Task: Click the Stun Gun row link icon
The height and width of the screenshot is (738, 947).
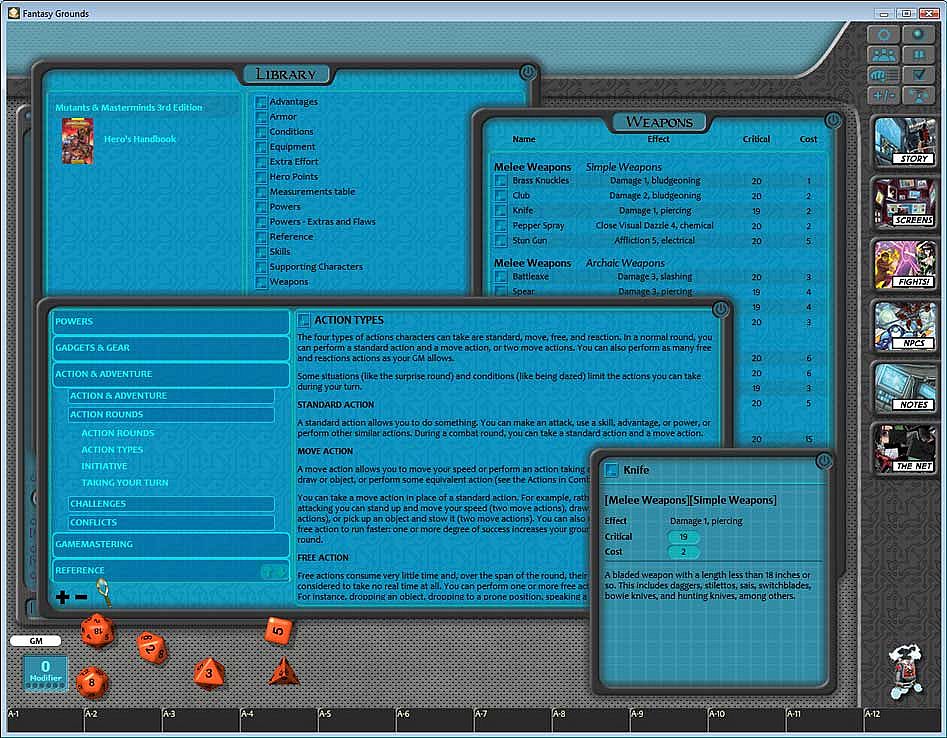Action: (501, 240)
